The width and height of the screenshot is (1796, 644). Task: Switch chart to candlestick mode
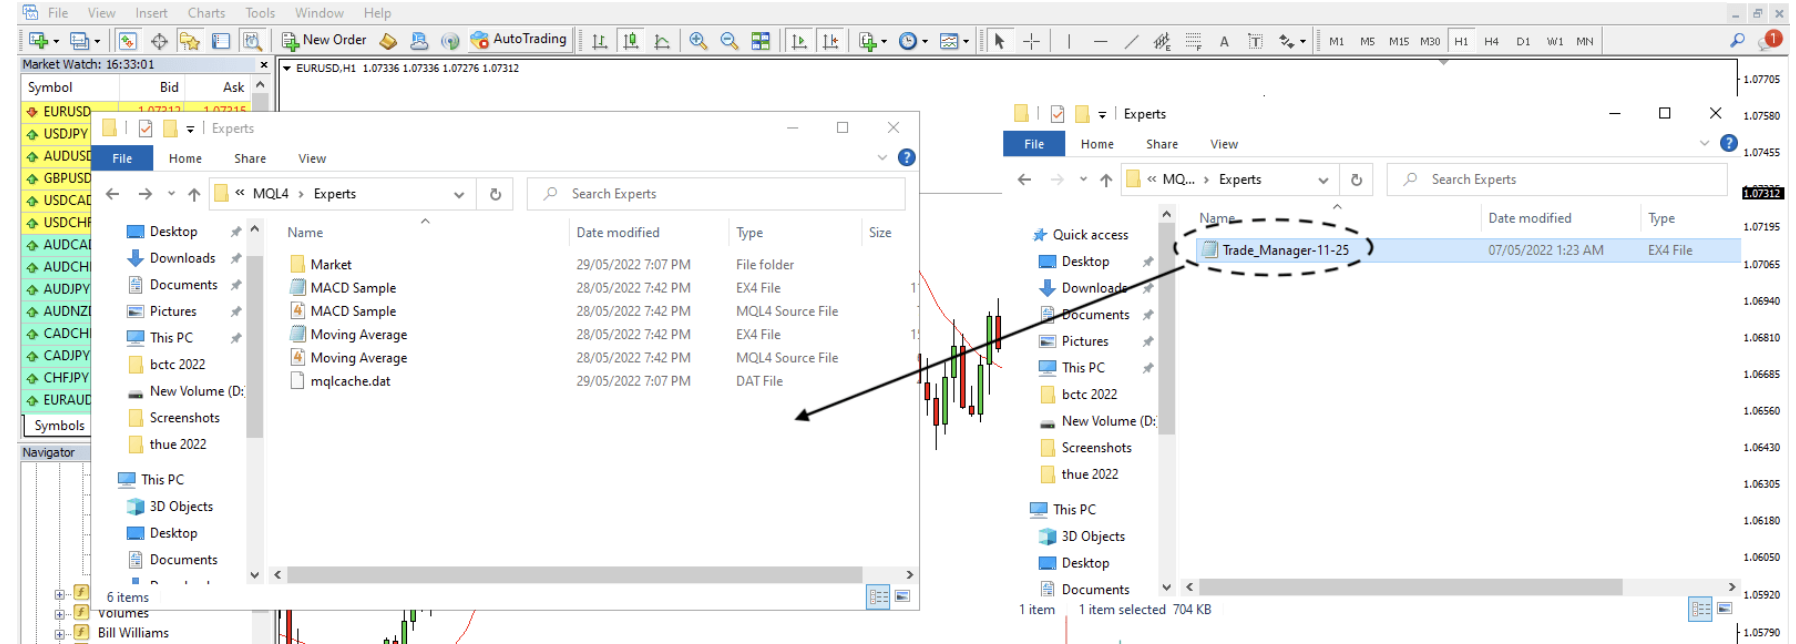tap(631, 41)
